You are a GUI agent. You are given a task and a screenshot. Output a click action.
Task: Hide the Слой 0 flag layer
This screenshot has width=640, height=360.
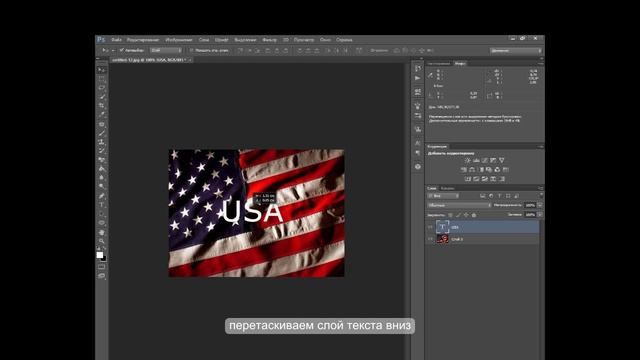(430, 239)
